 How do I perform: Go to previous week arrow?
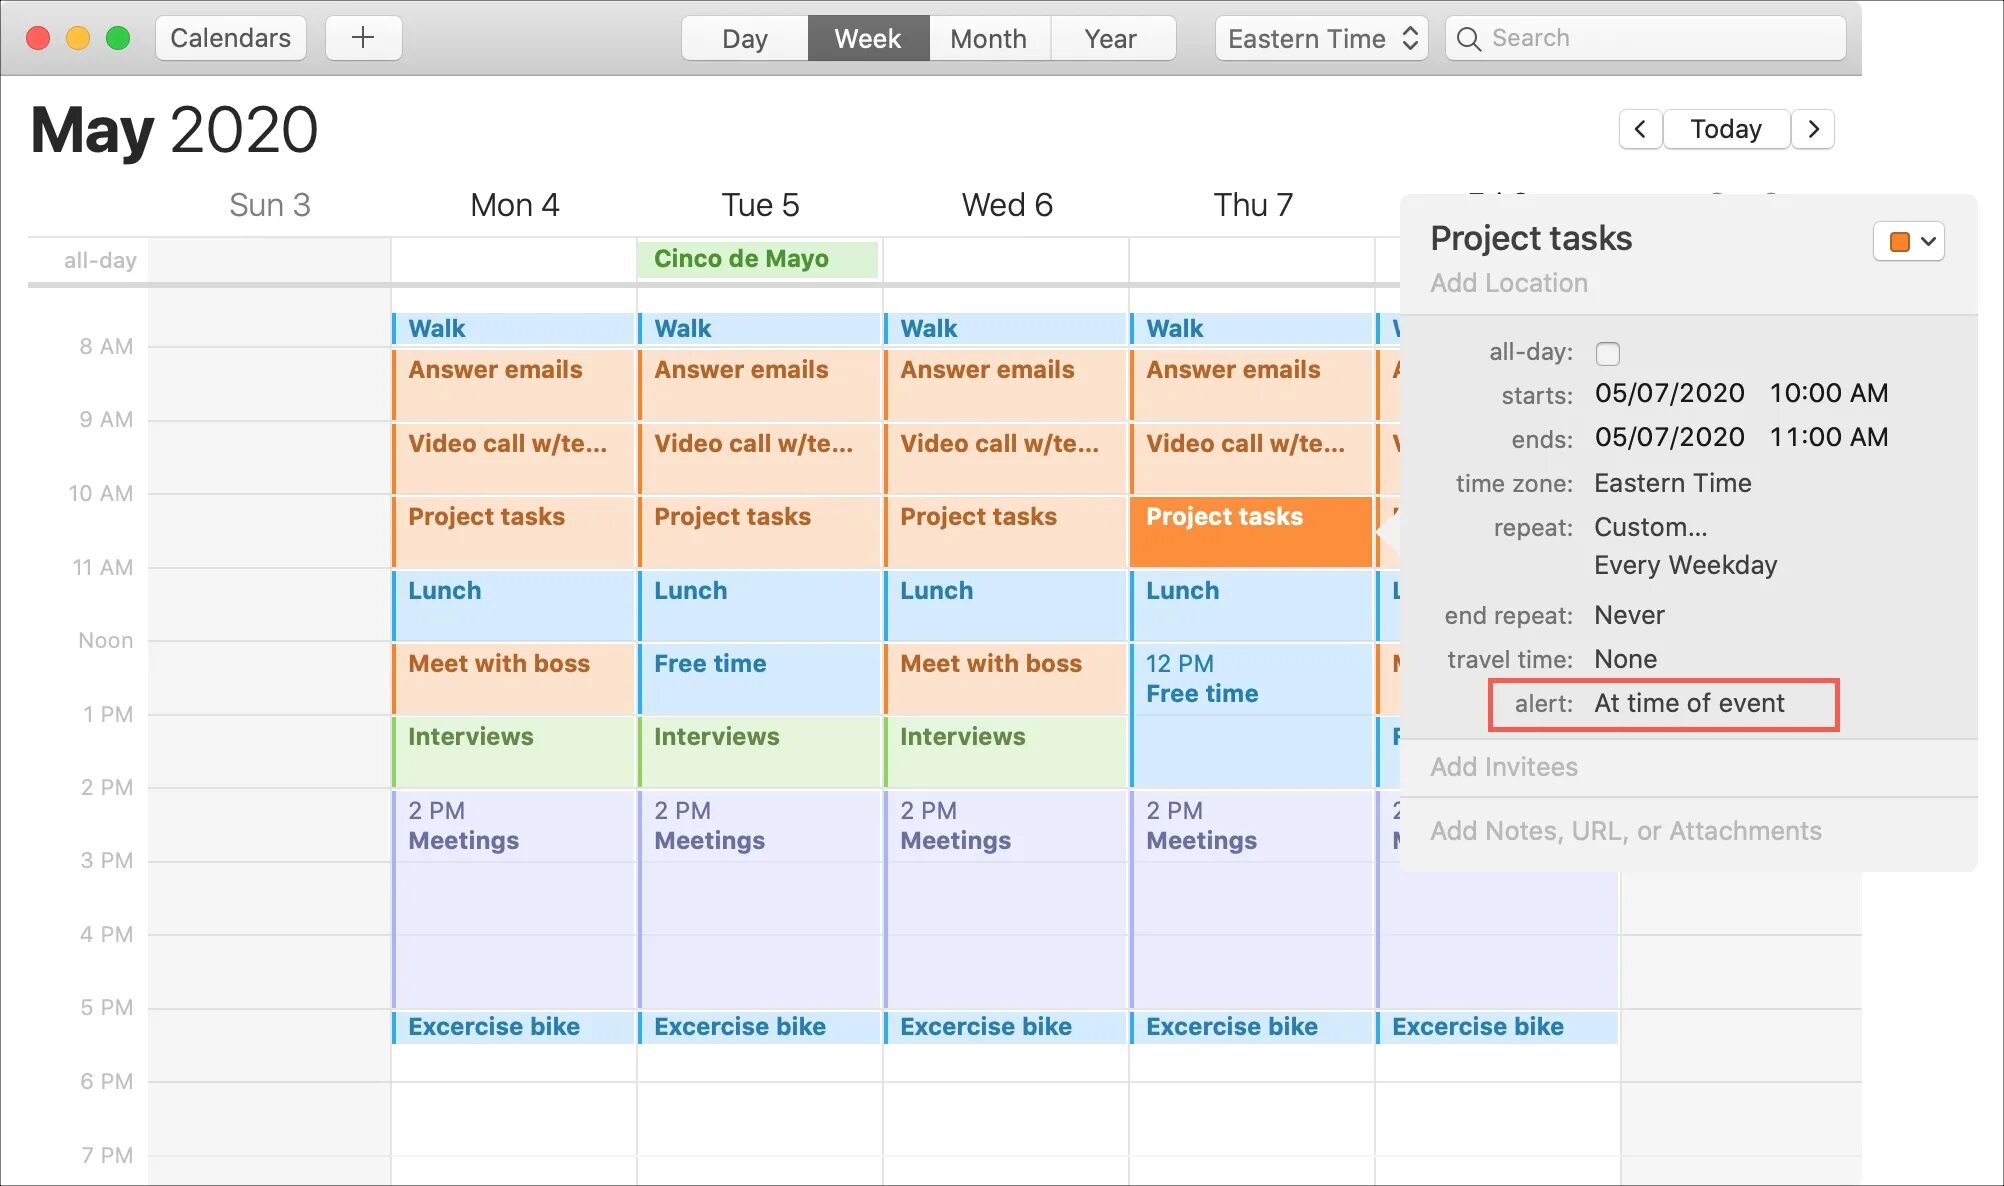click(x=1640, y=129)
